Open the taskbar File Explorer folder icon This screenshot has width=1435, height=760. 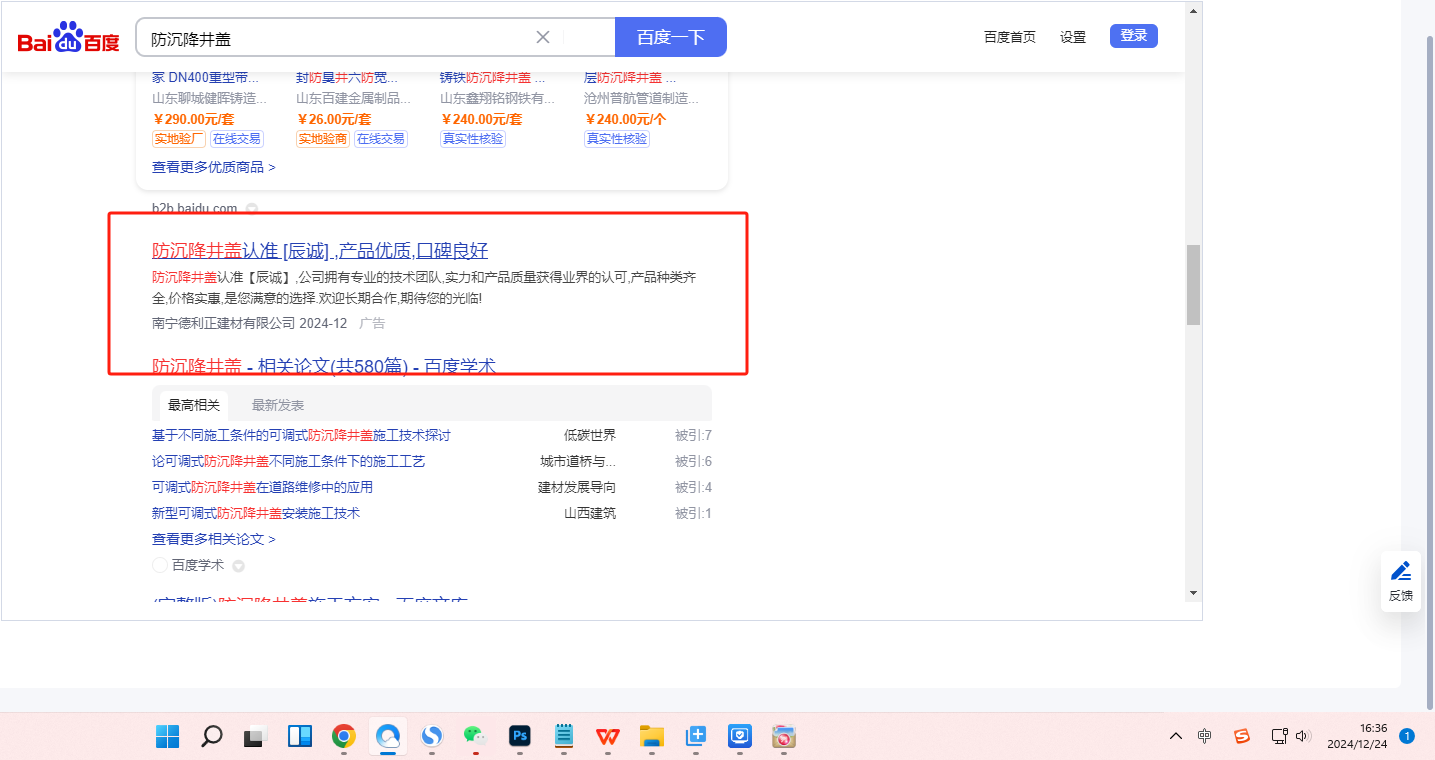[x=652, y=737]
